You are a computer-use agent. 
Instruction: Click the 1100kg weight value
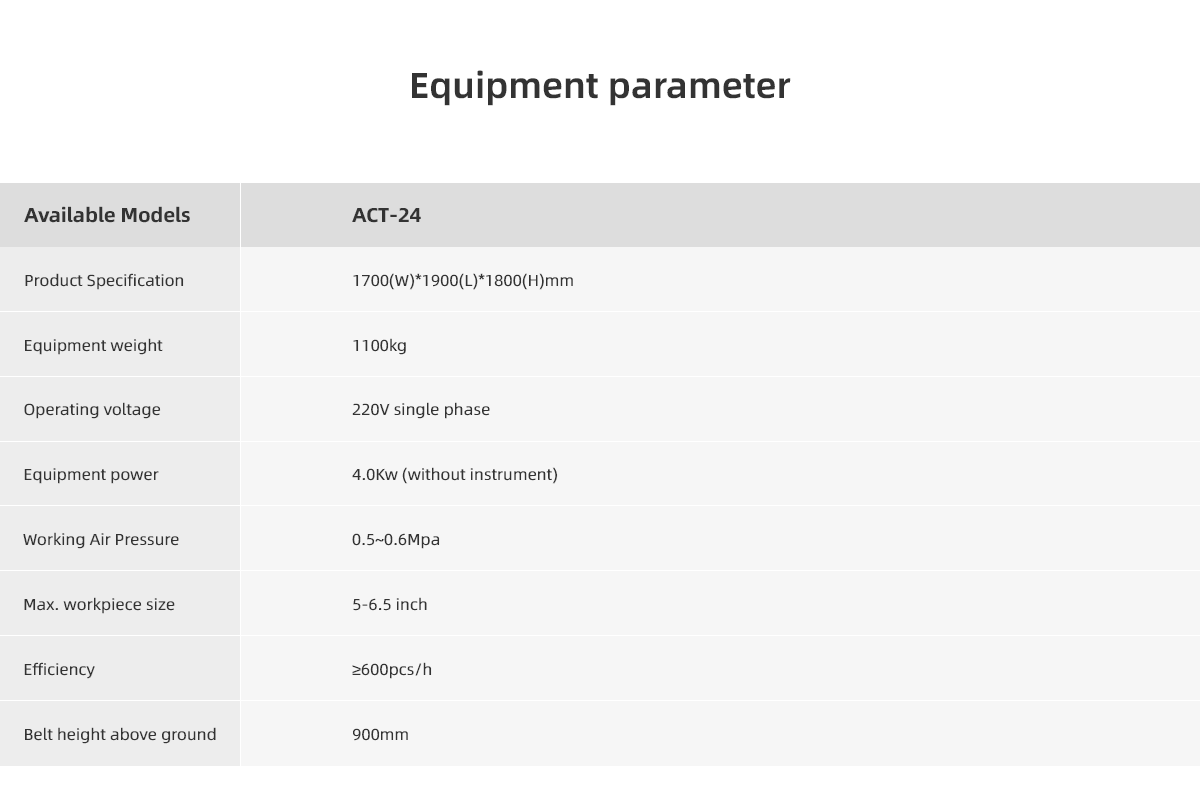379,345
